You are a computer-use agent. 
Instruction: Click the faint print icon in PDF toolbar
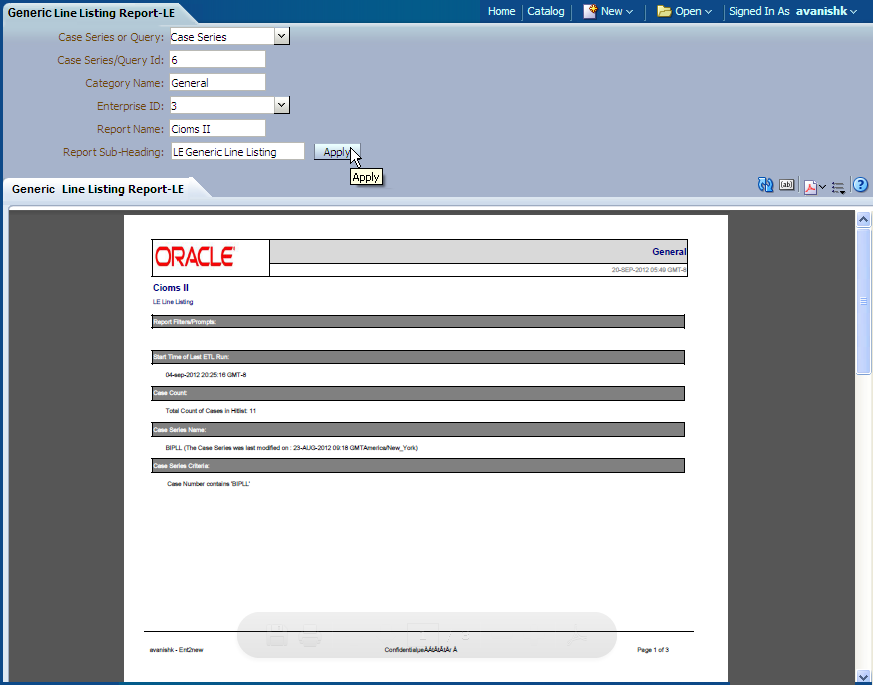coord(310,635)
